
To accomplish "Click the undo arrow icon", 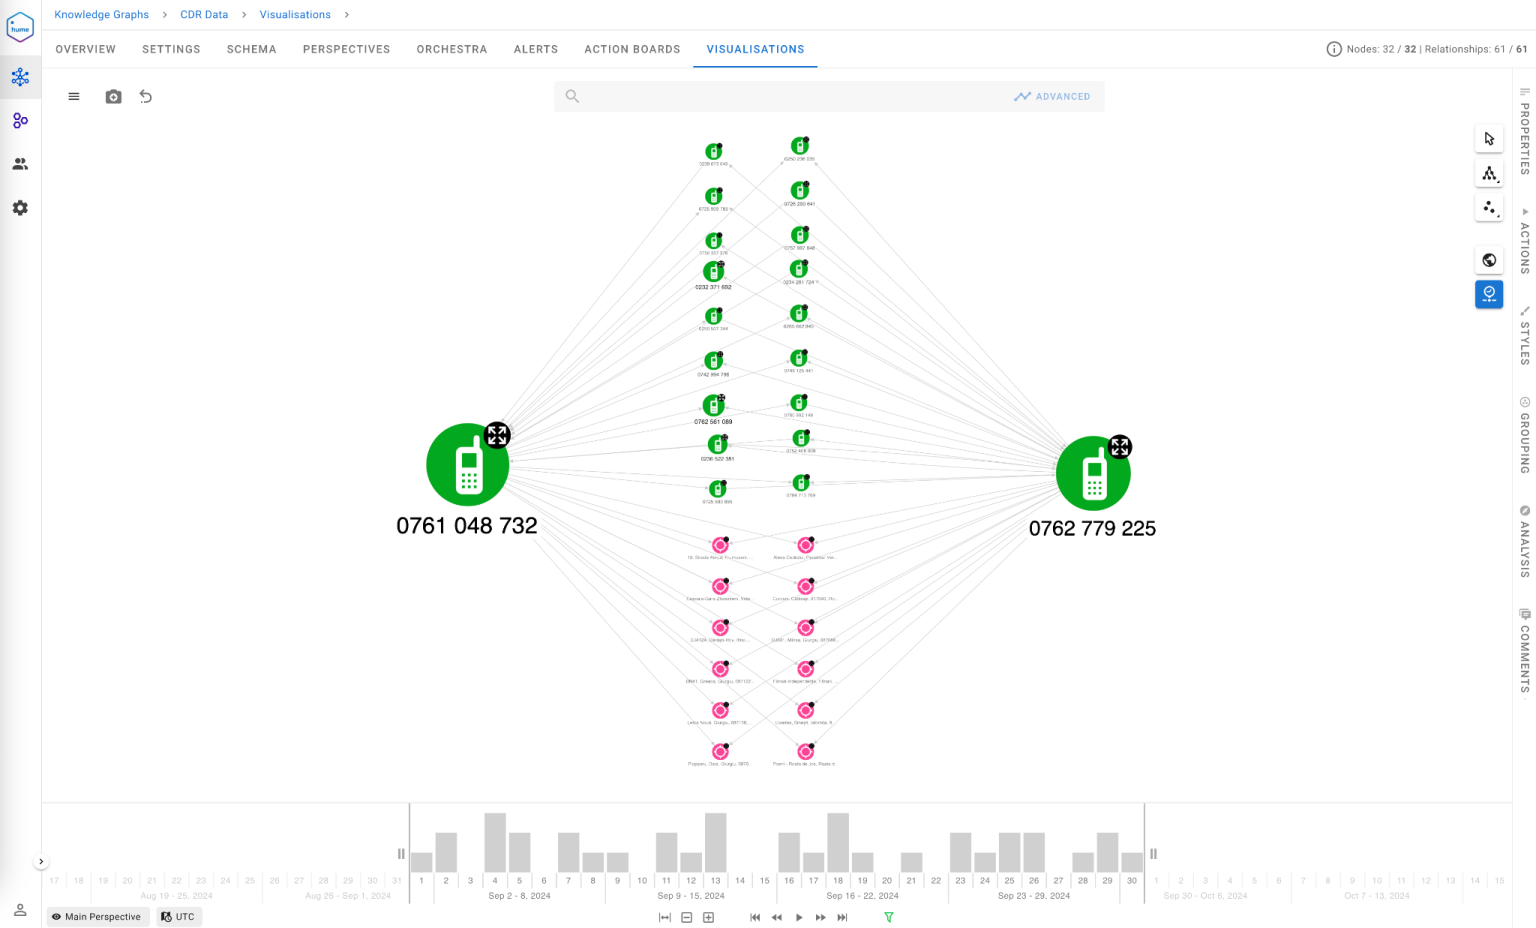I will click(x=146, y=96).
